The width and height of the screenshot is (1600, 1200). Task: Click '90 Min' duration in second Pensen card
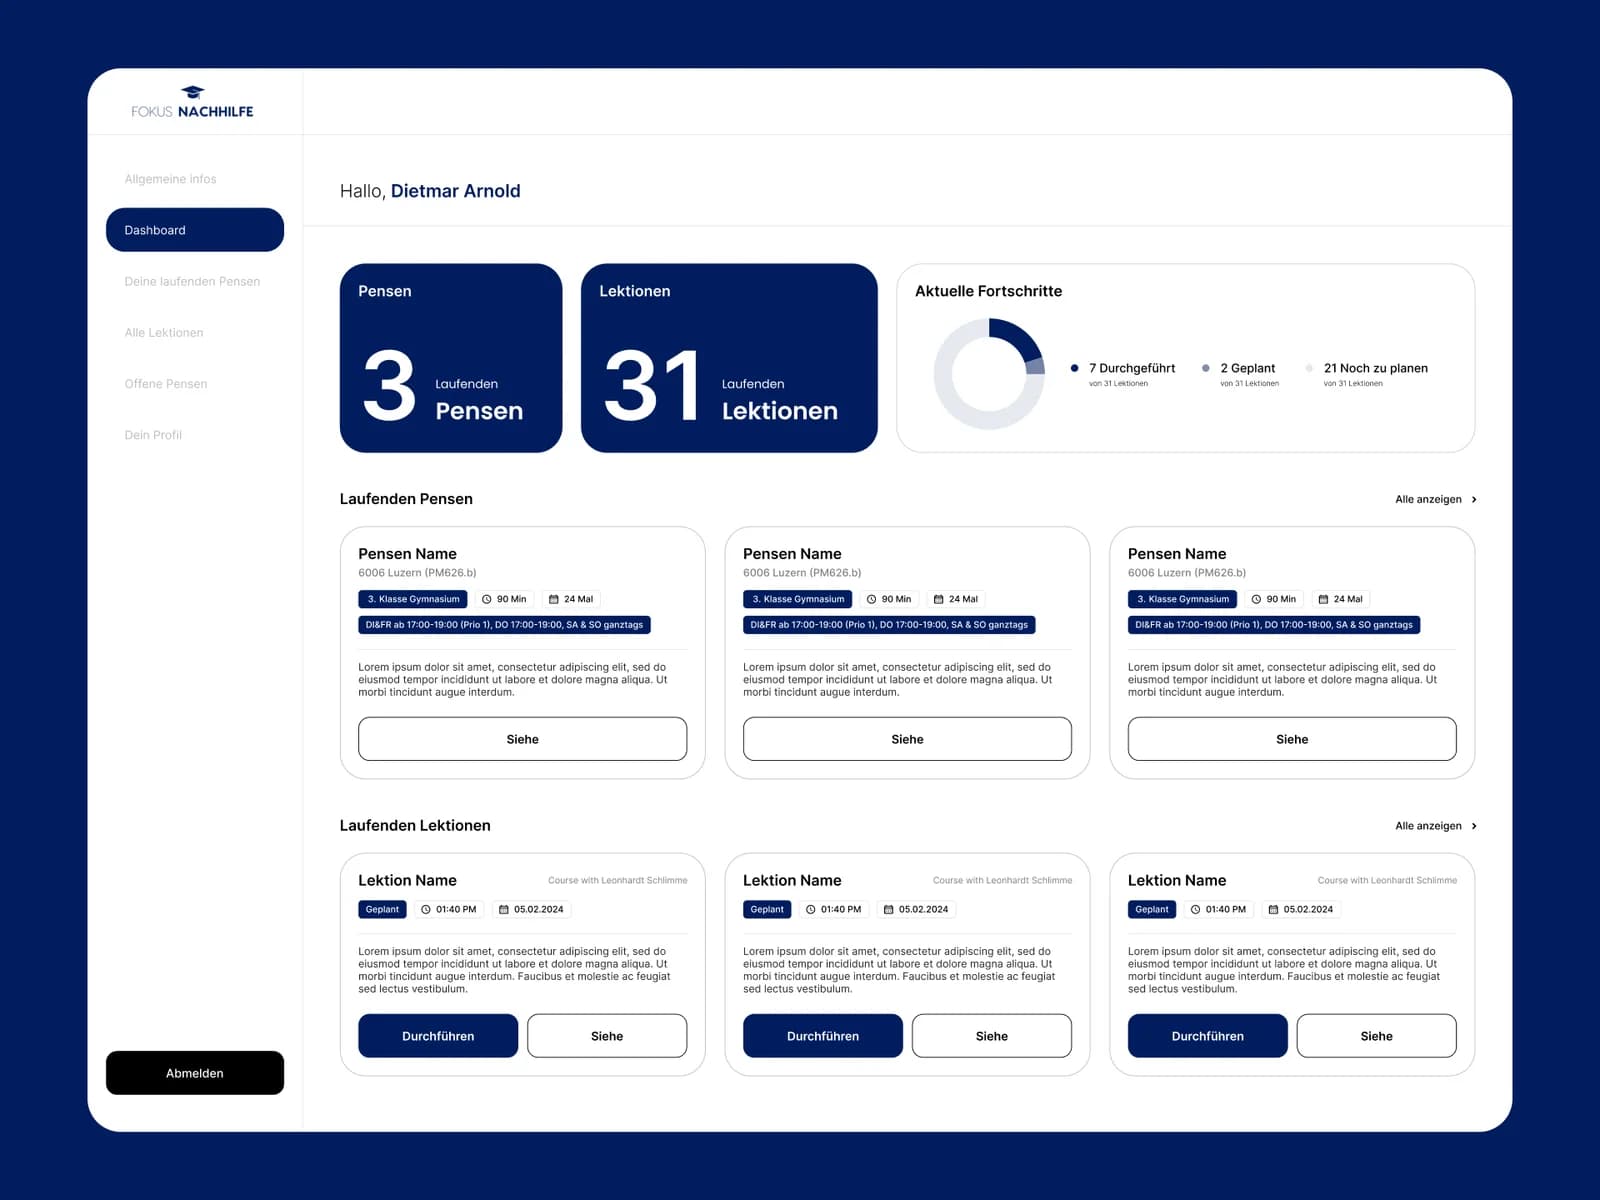pyautogui.click(x=896, y=599)
